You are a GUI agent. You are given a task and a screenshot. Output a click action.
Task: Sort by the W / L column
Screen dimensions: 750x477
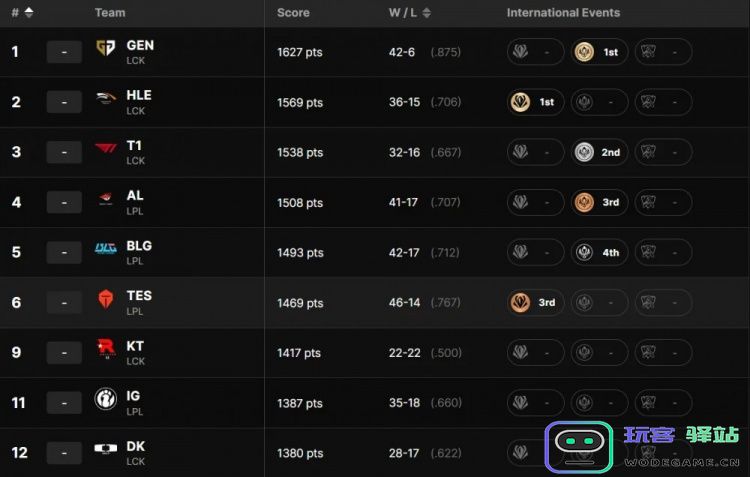(409, 13)
